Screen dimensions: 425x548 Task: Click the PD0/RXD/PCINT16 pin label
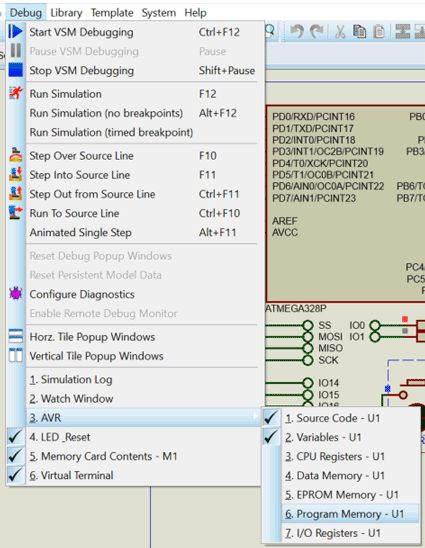(x=314, y=116)
